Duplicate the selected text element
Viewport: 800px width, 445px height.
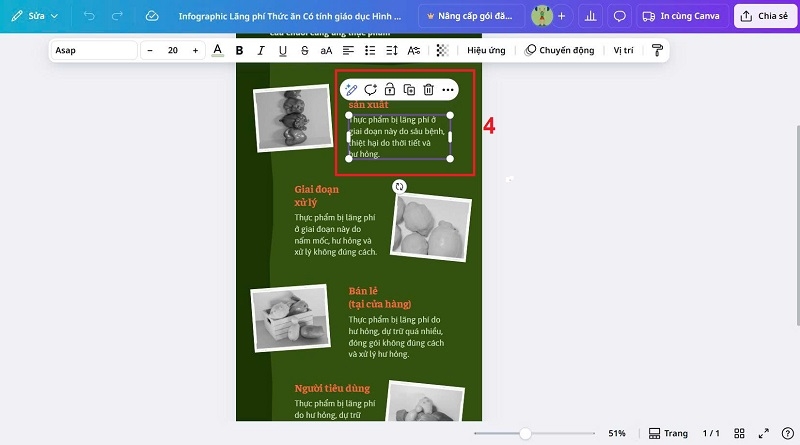[409, 90]
